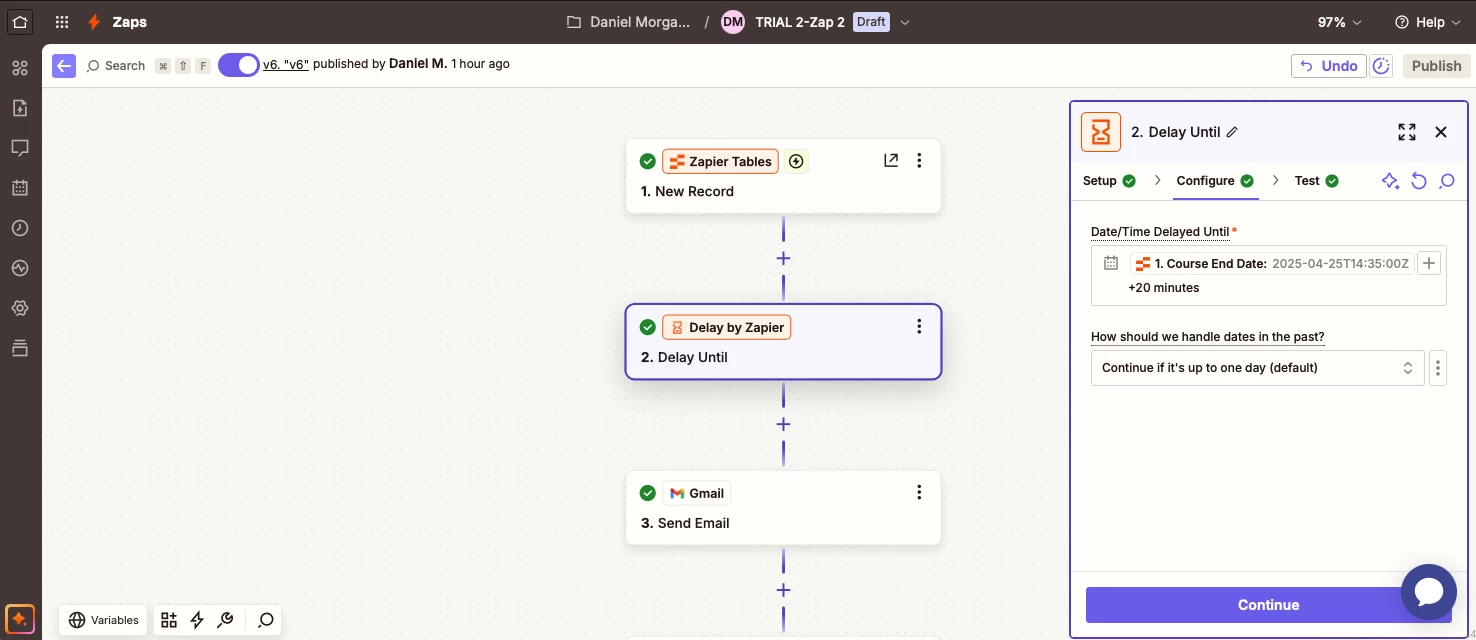
Task: Click the Draft status badge
Action: [871, 22]
